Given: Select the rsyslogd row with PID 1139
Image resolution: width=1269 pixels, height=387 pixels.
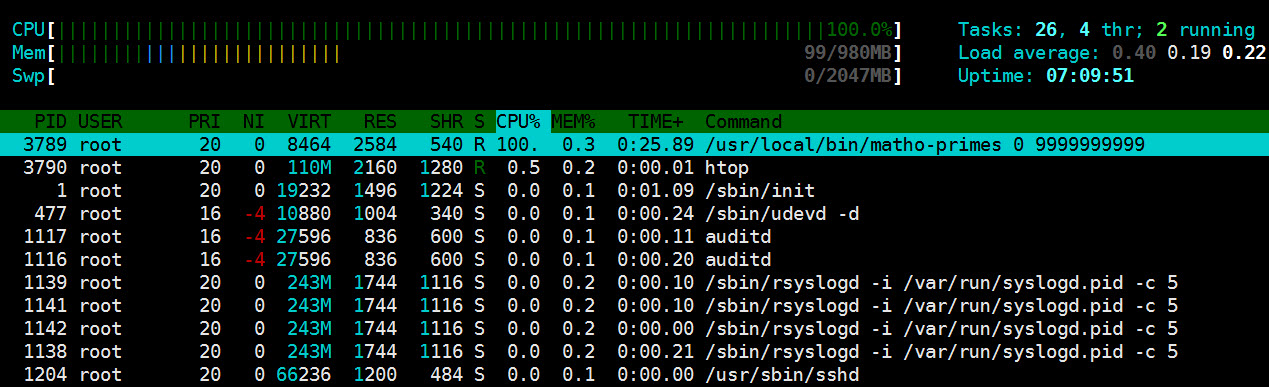Looking at the screenshot, I should pyautogui.click(x=634, y=282).
